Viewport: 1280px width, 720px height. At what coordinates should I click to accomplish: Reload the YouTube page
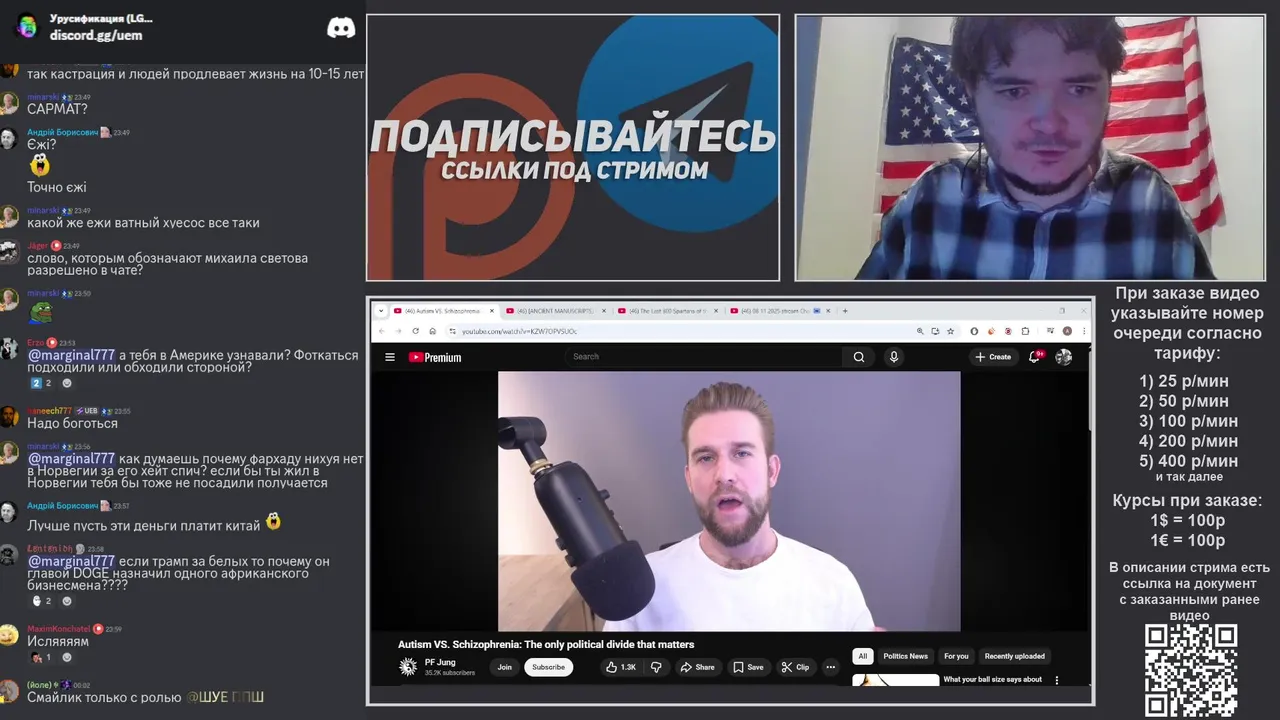coord(416,331)
